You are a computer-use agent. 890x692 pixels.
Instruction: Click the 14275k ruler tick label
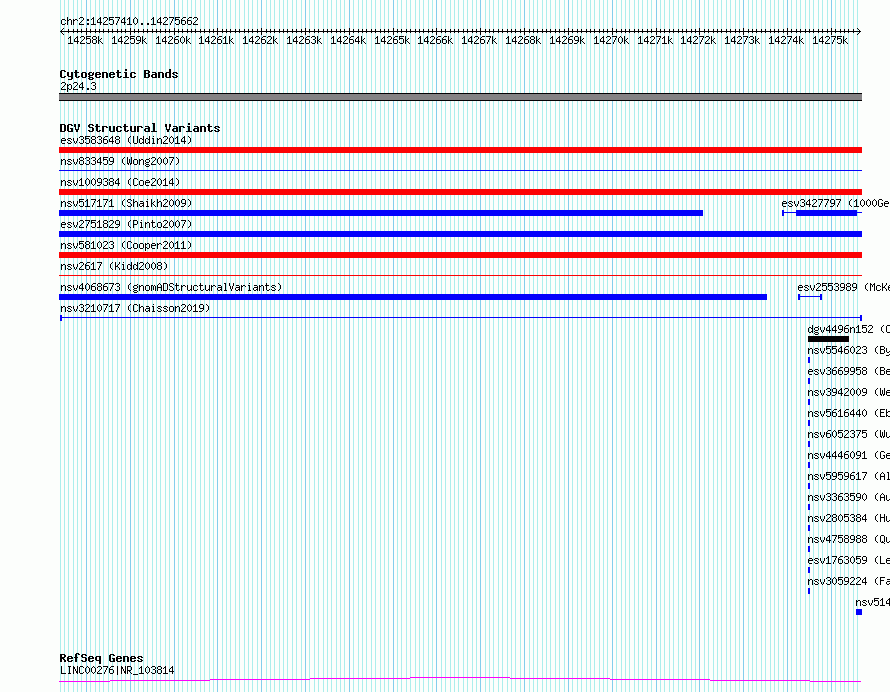[830, 40]
